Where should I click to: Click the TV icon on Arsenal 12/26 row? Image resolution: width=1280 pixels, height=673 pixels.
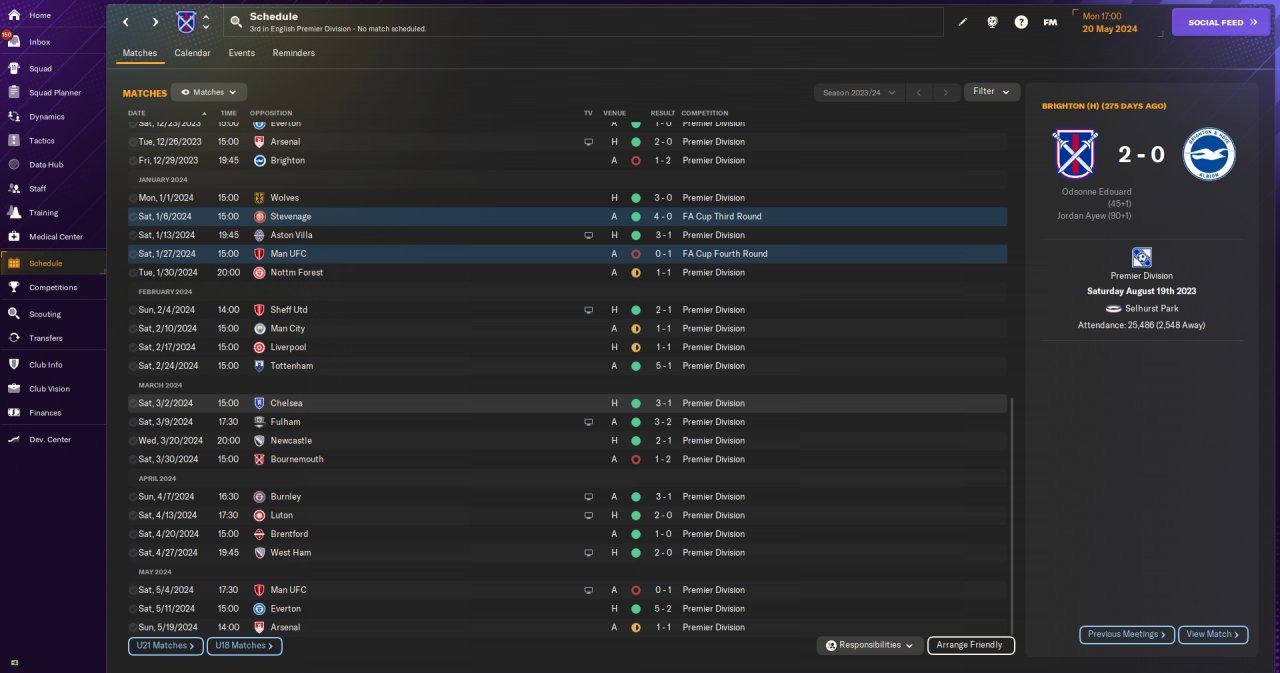point(589,142)
